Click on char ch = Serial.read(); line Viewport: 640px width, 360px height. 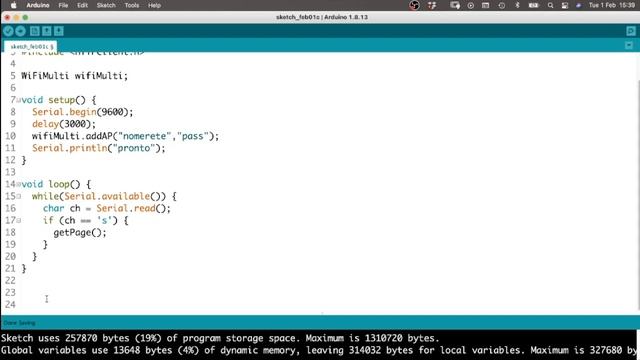click(x=107, y=208)
